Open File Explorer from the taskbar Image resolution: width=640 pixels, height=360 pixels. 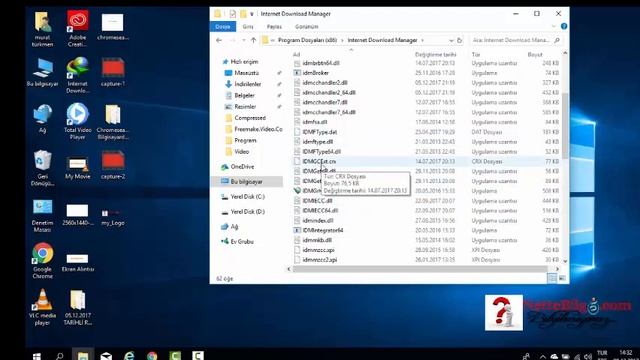point(83,356)
